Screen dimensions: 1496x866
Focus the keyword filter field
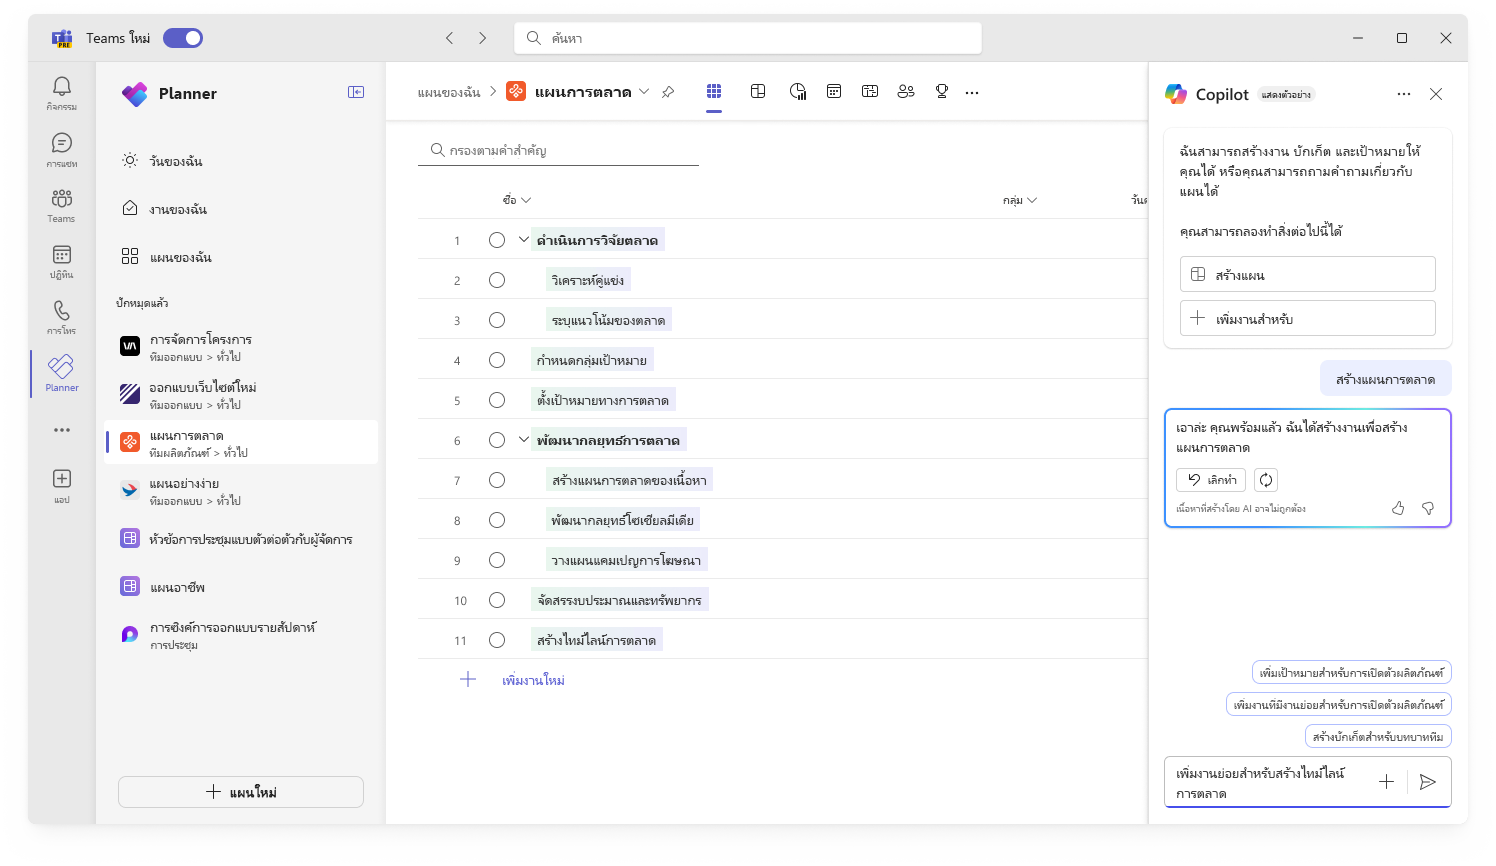pos(558,150)
